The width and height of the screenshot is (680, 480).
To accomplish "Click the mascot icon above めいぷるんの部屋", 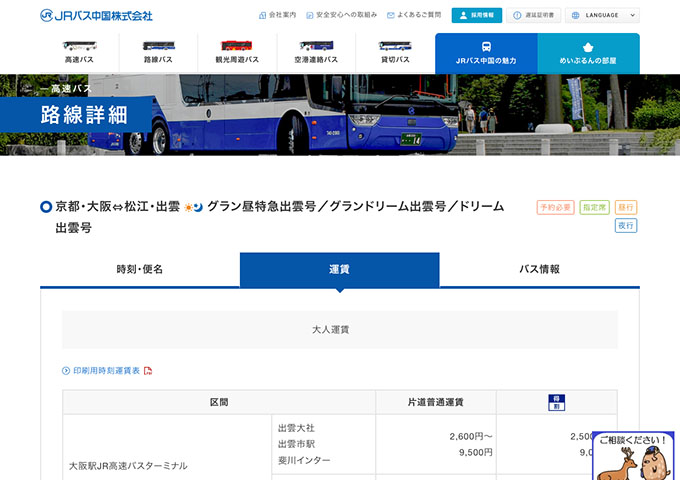I will coord(588,47).
